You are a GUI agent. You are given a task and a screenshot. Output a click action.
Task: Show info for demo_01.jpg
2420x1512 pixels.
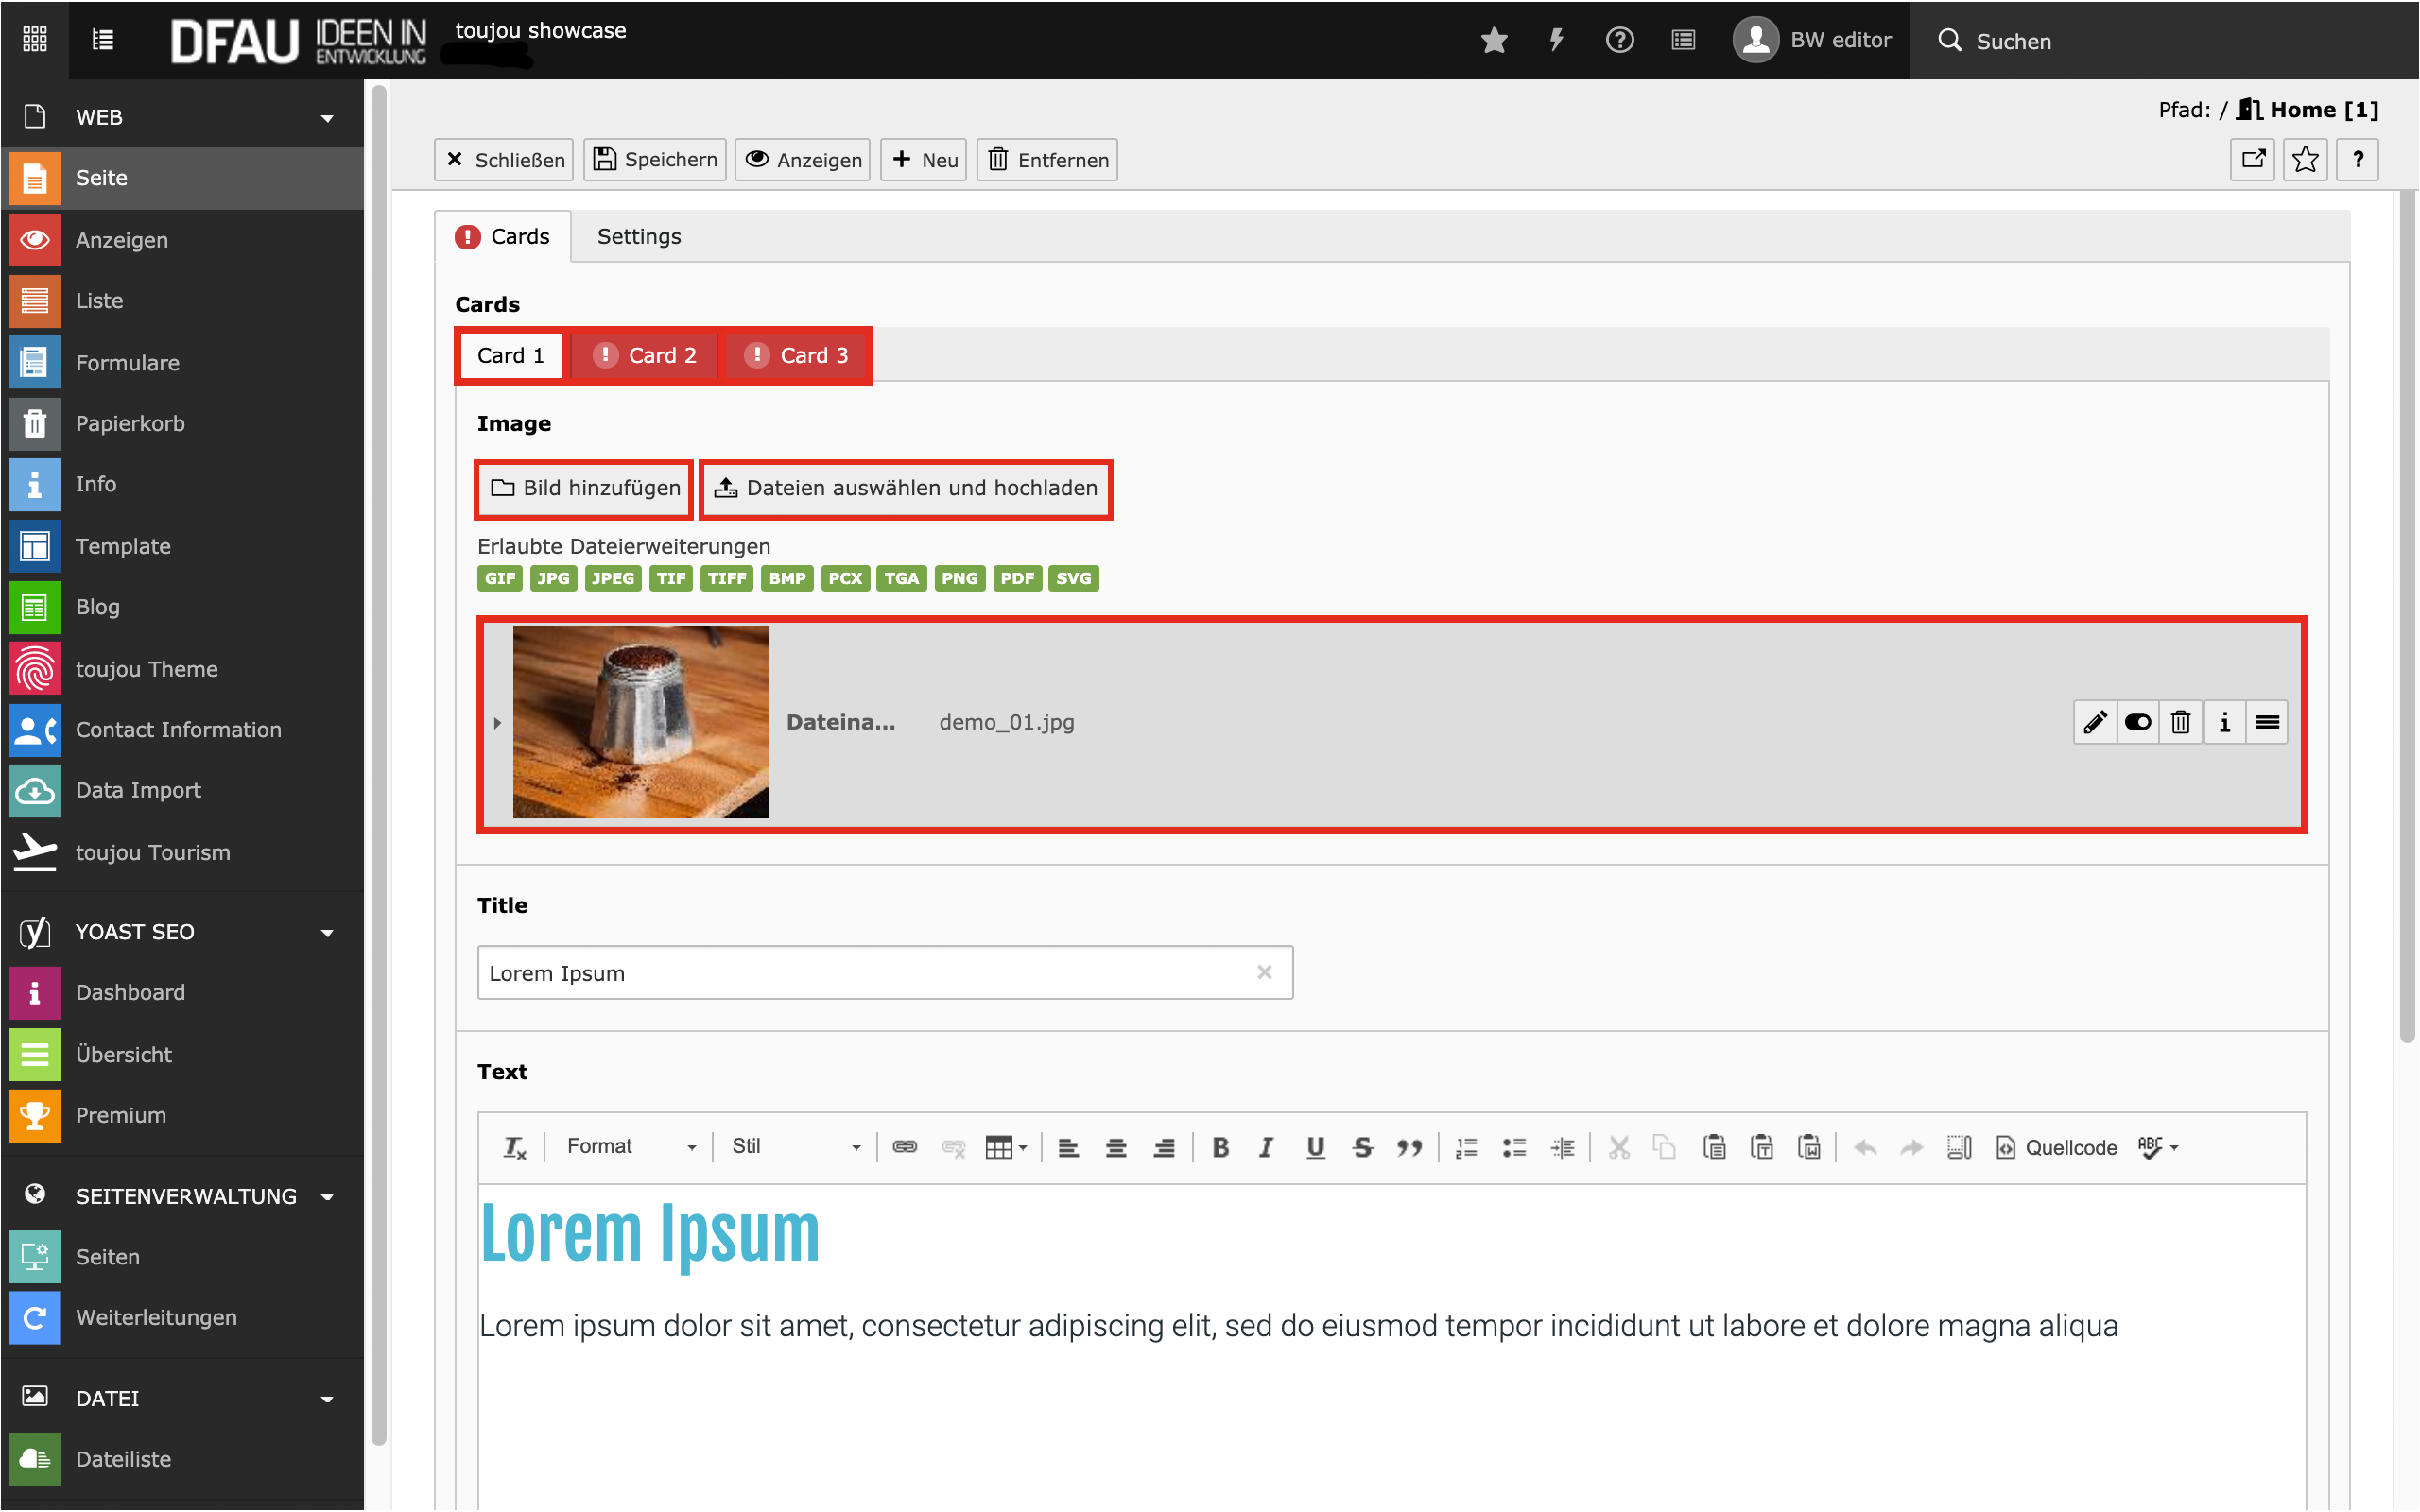[2224, 723]
